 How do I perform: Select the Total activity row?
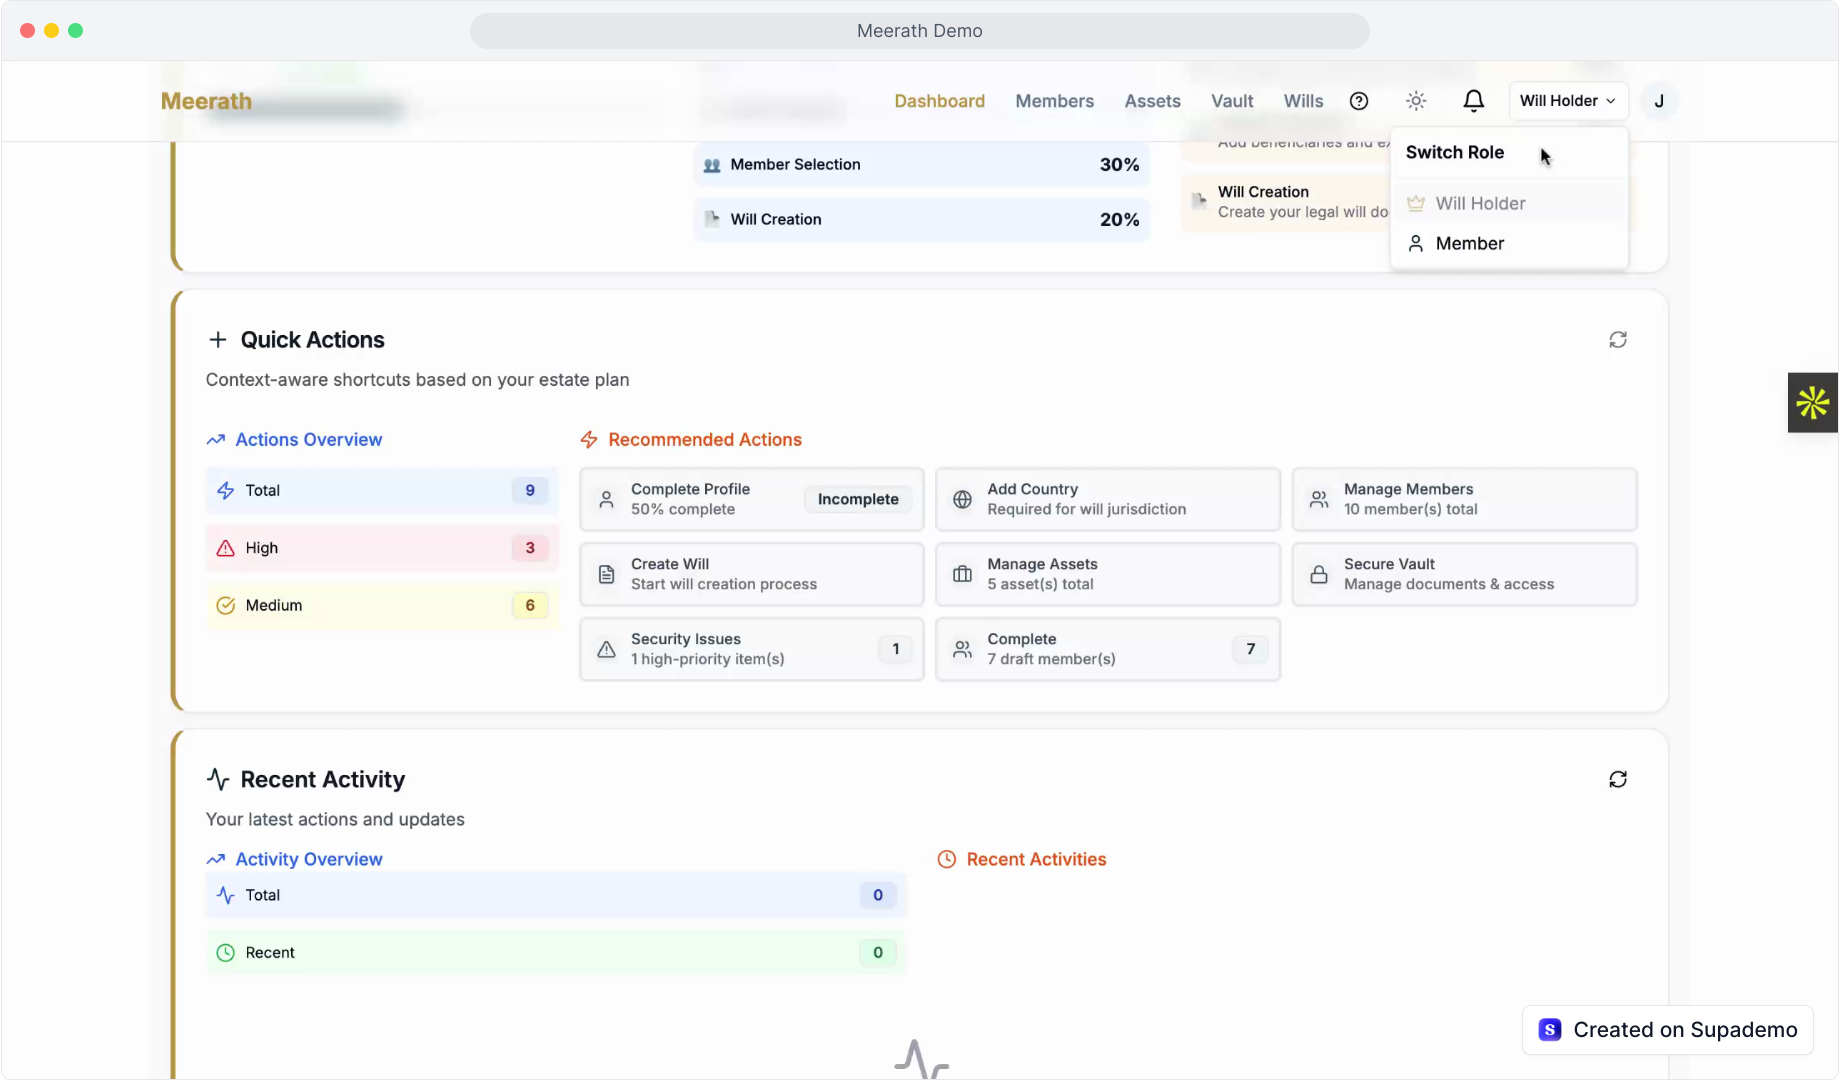click(556, 895)
